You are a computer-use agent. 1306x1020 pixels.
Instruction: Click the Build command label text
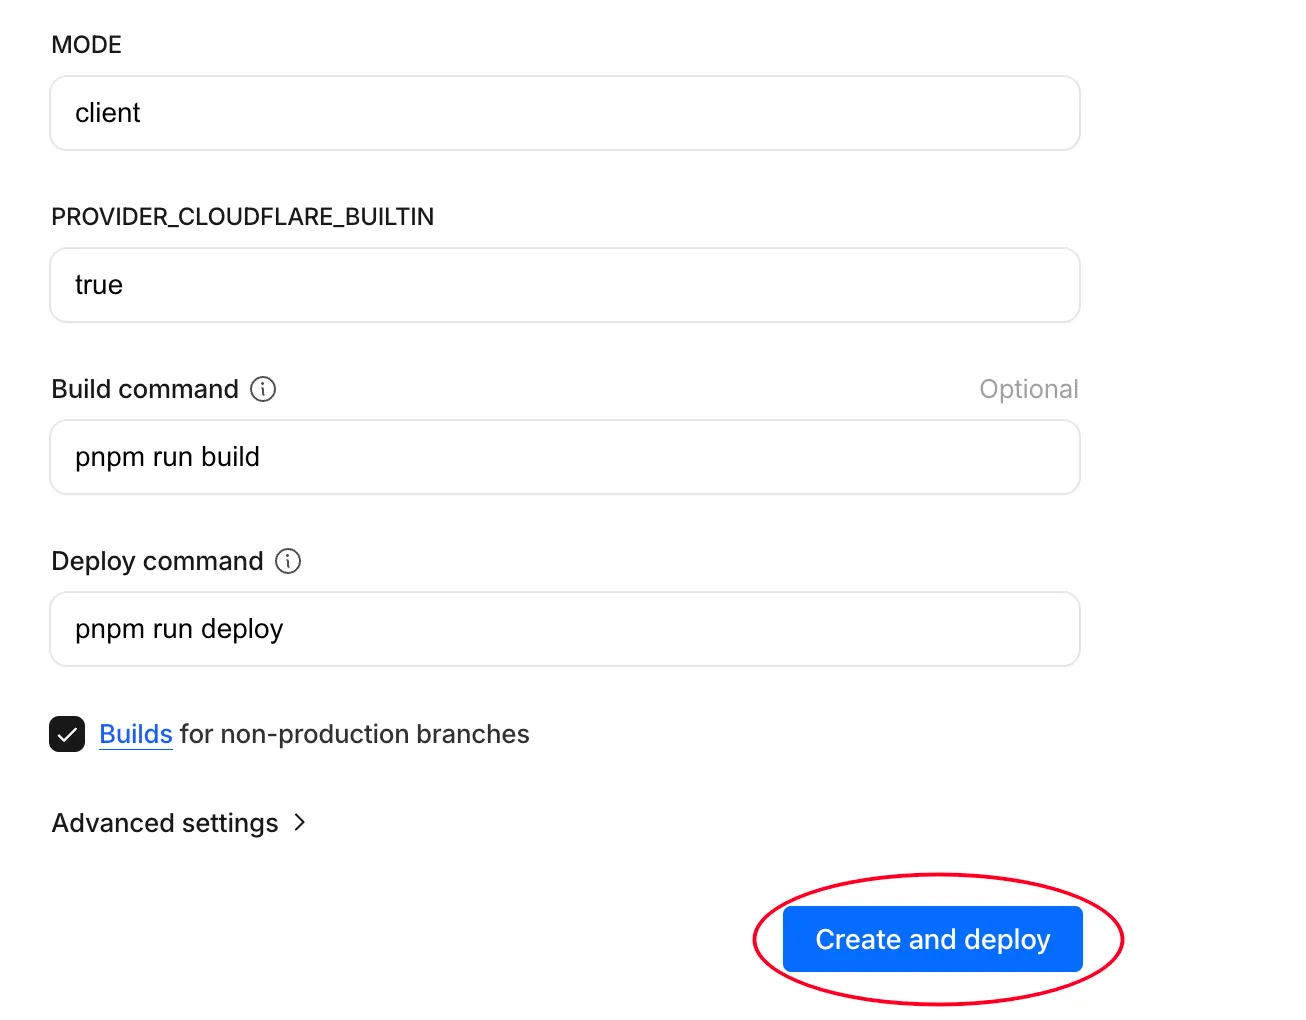coord(145,389)
